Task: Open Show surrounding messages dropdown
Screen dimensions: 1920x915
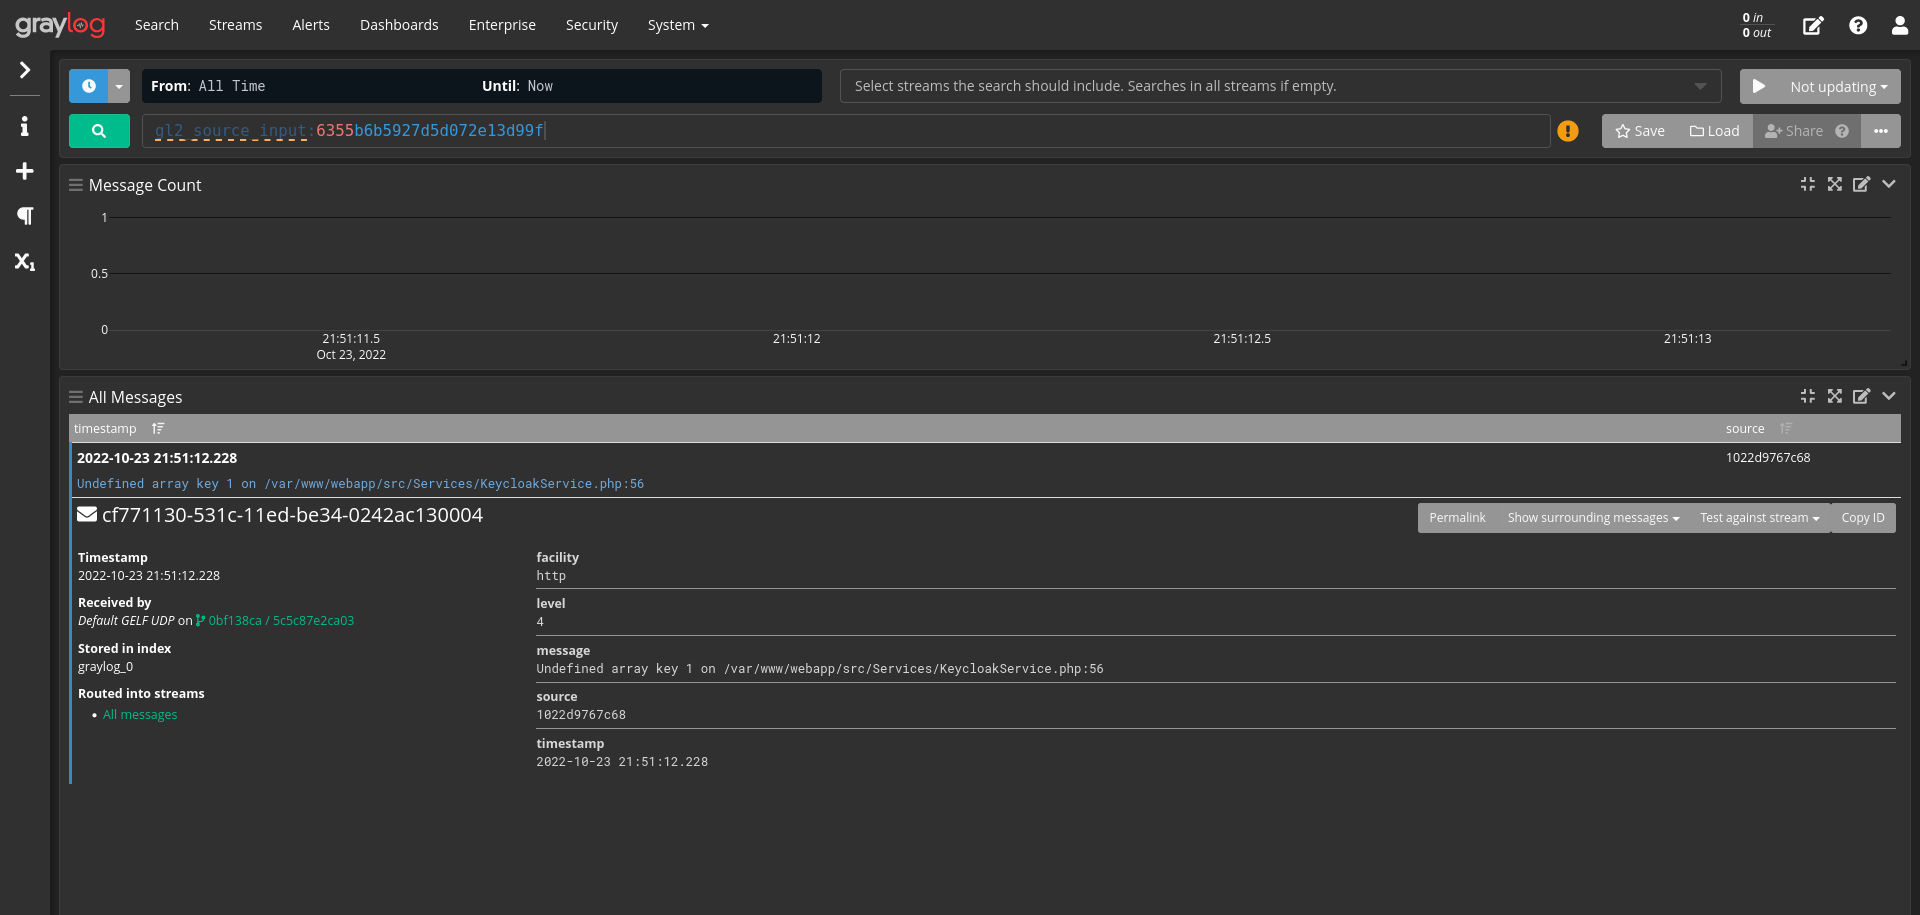Action: pyautogui.click(x=1593, y=518)
